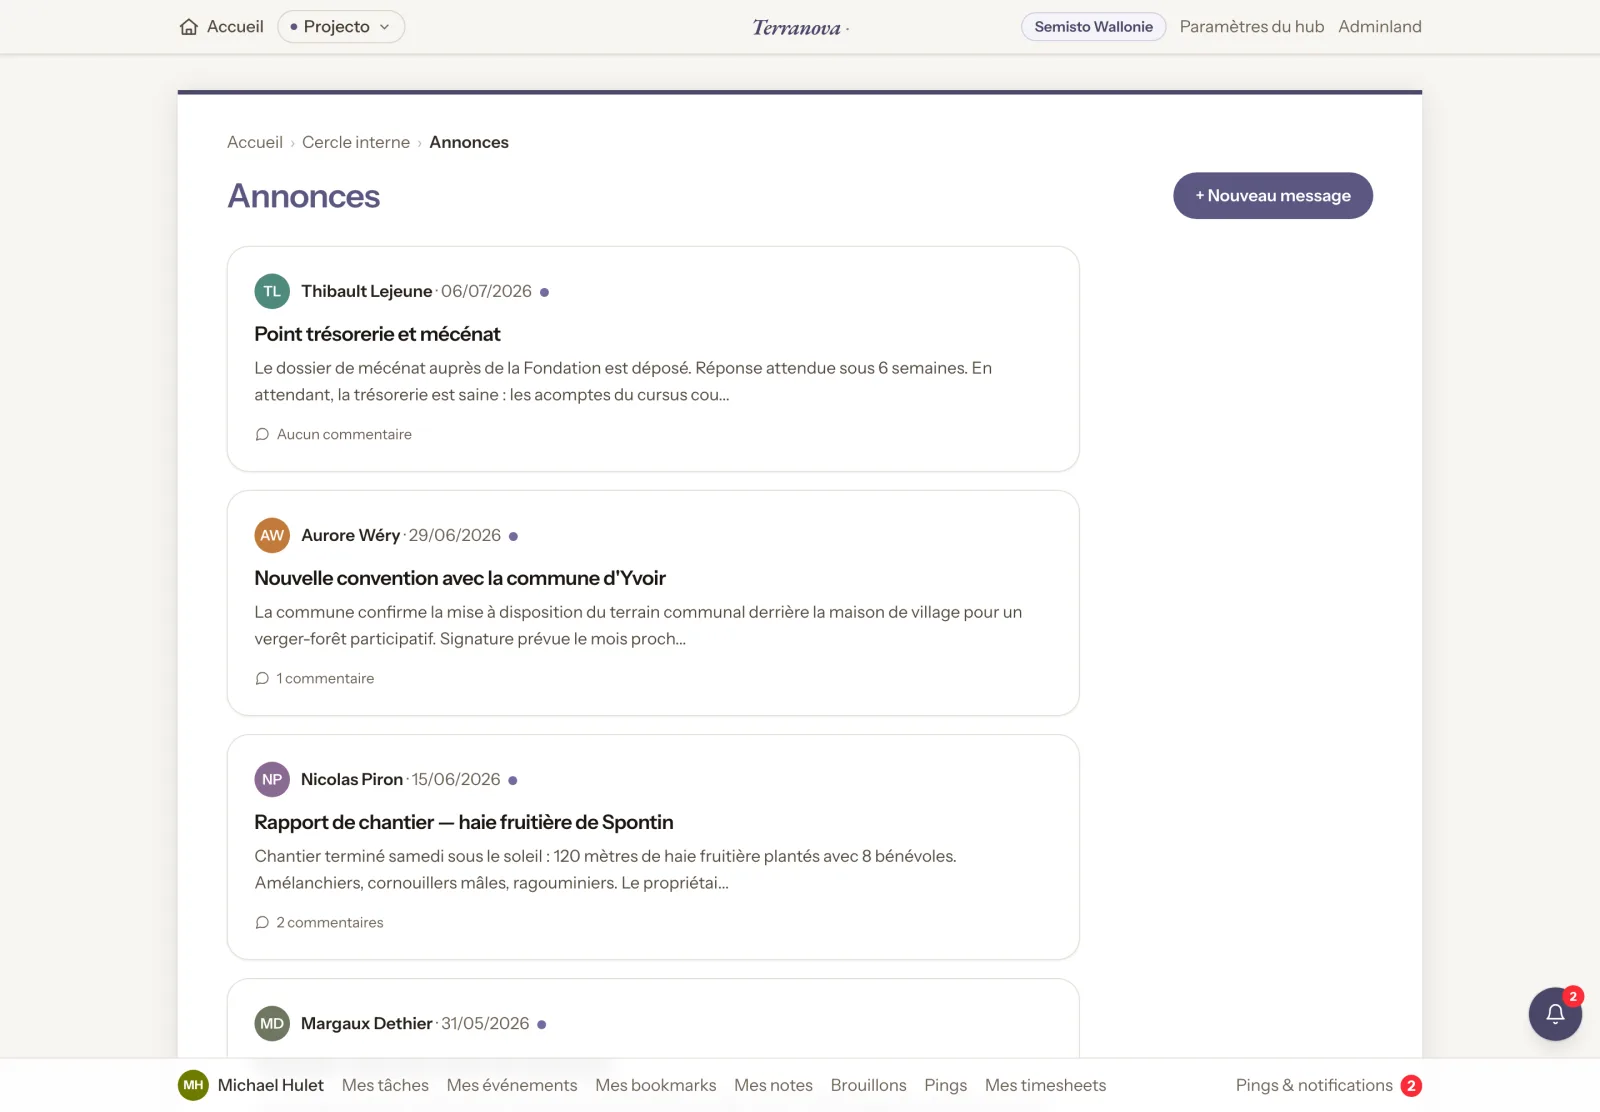Open Pings & notifications
Viewport: 1600px width, 1112px height.
[x=1314, y=1085]
